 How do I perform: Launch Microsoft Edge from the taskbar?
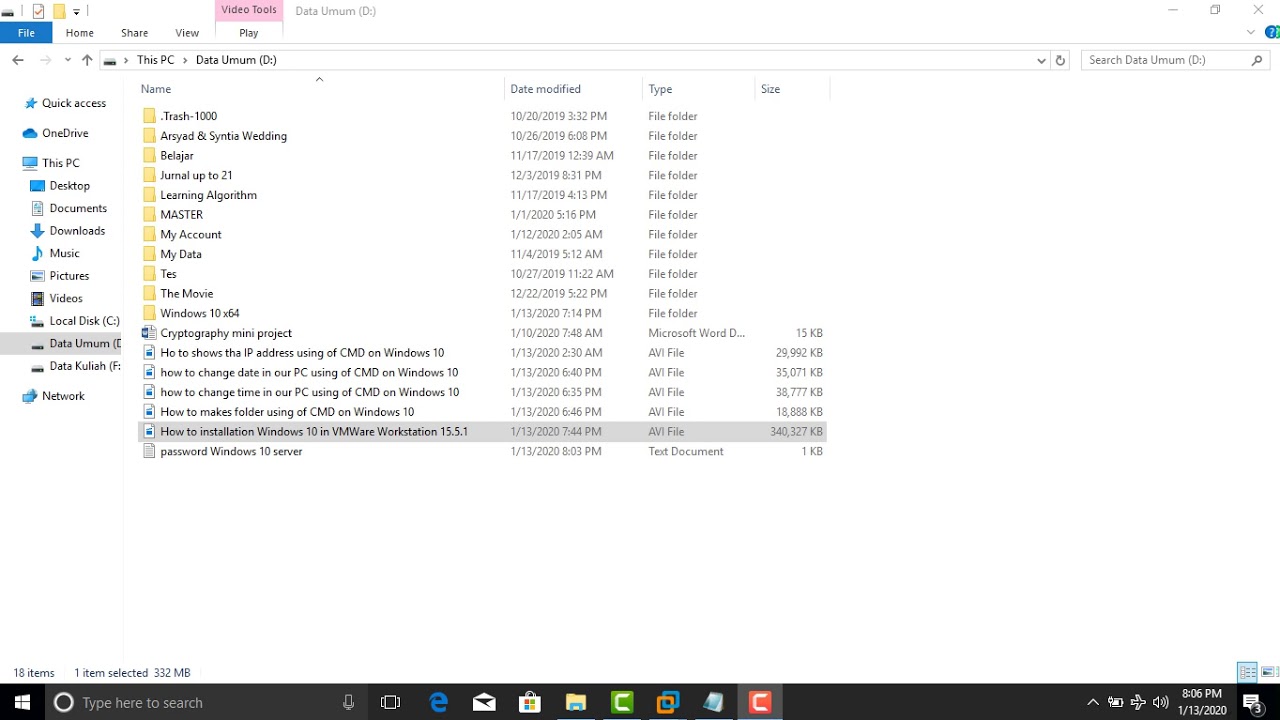pos(438,702)
